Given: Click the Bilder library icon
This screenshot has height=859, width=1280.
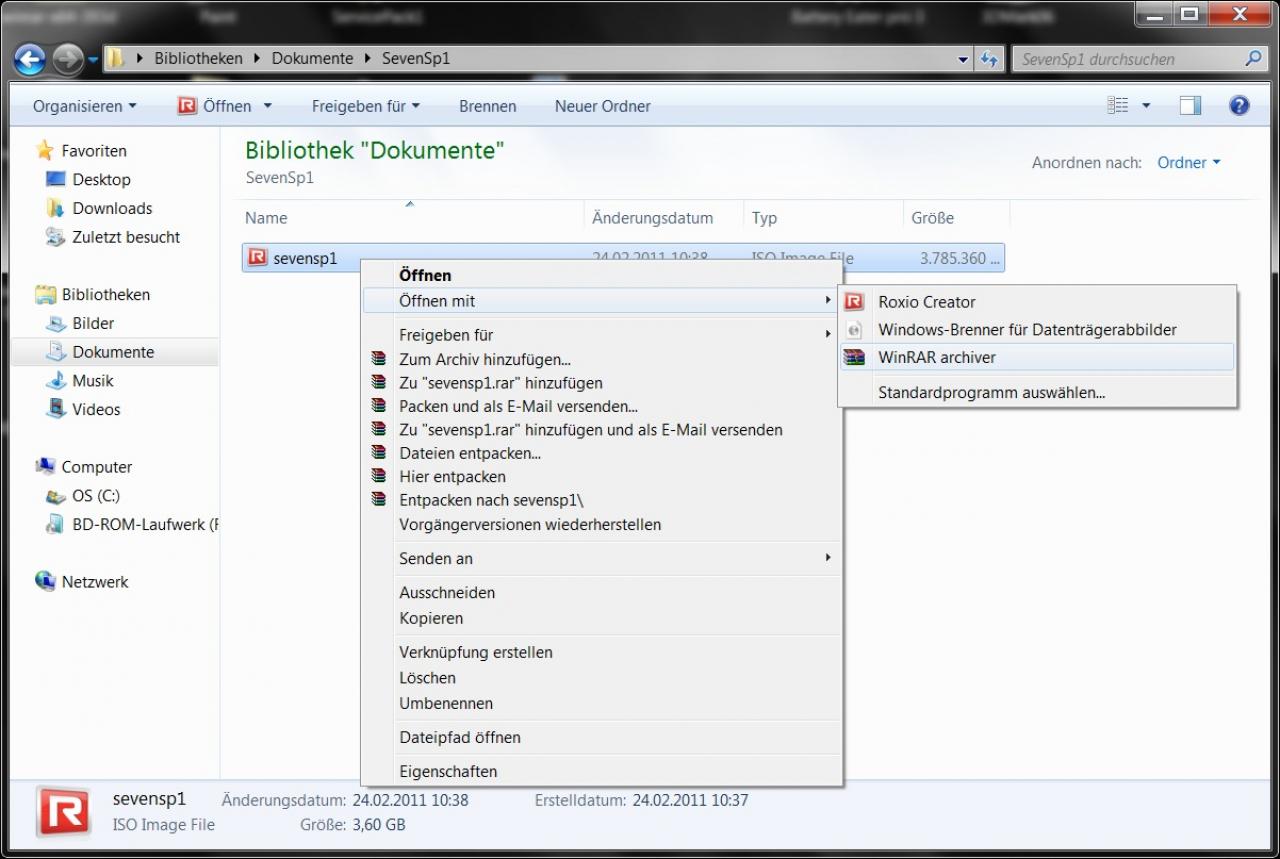Looking at the screenshot, I should 56,324.
